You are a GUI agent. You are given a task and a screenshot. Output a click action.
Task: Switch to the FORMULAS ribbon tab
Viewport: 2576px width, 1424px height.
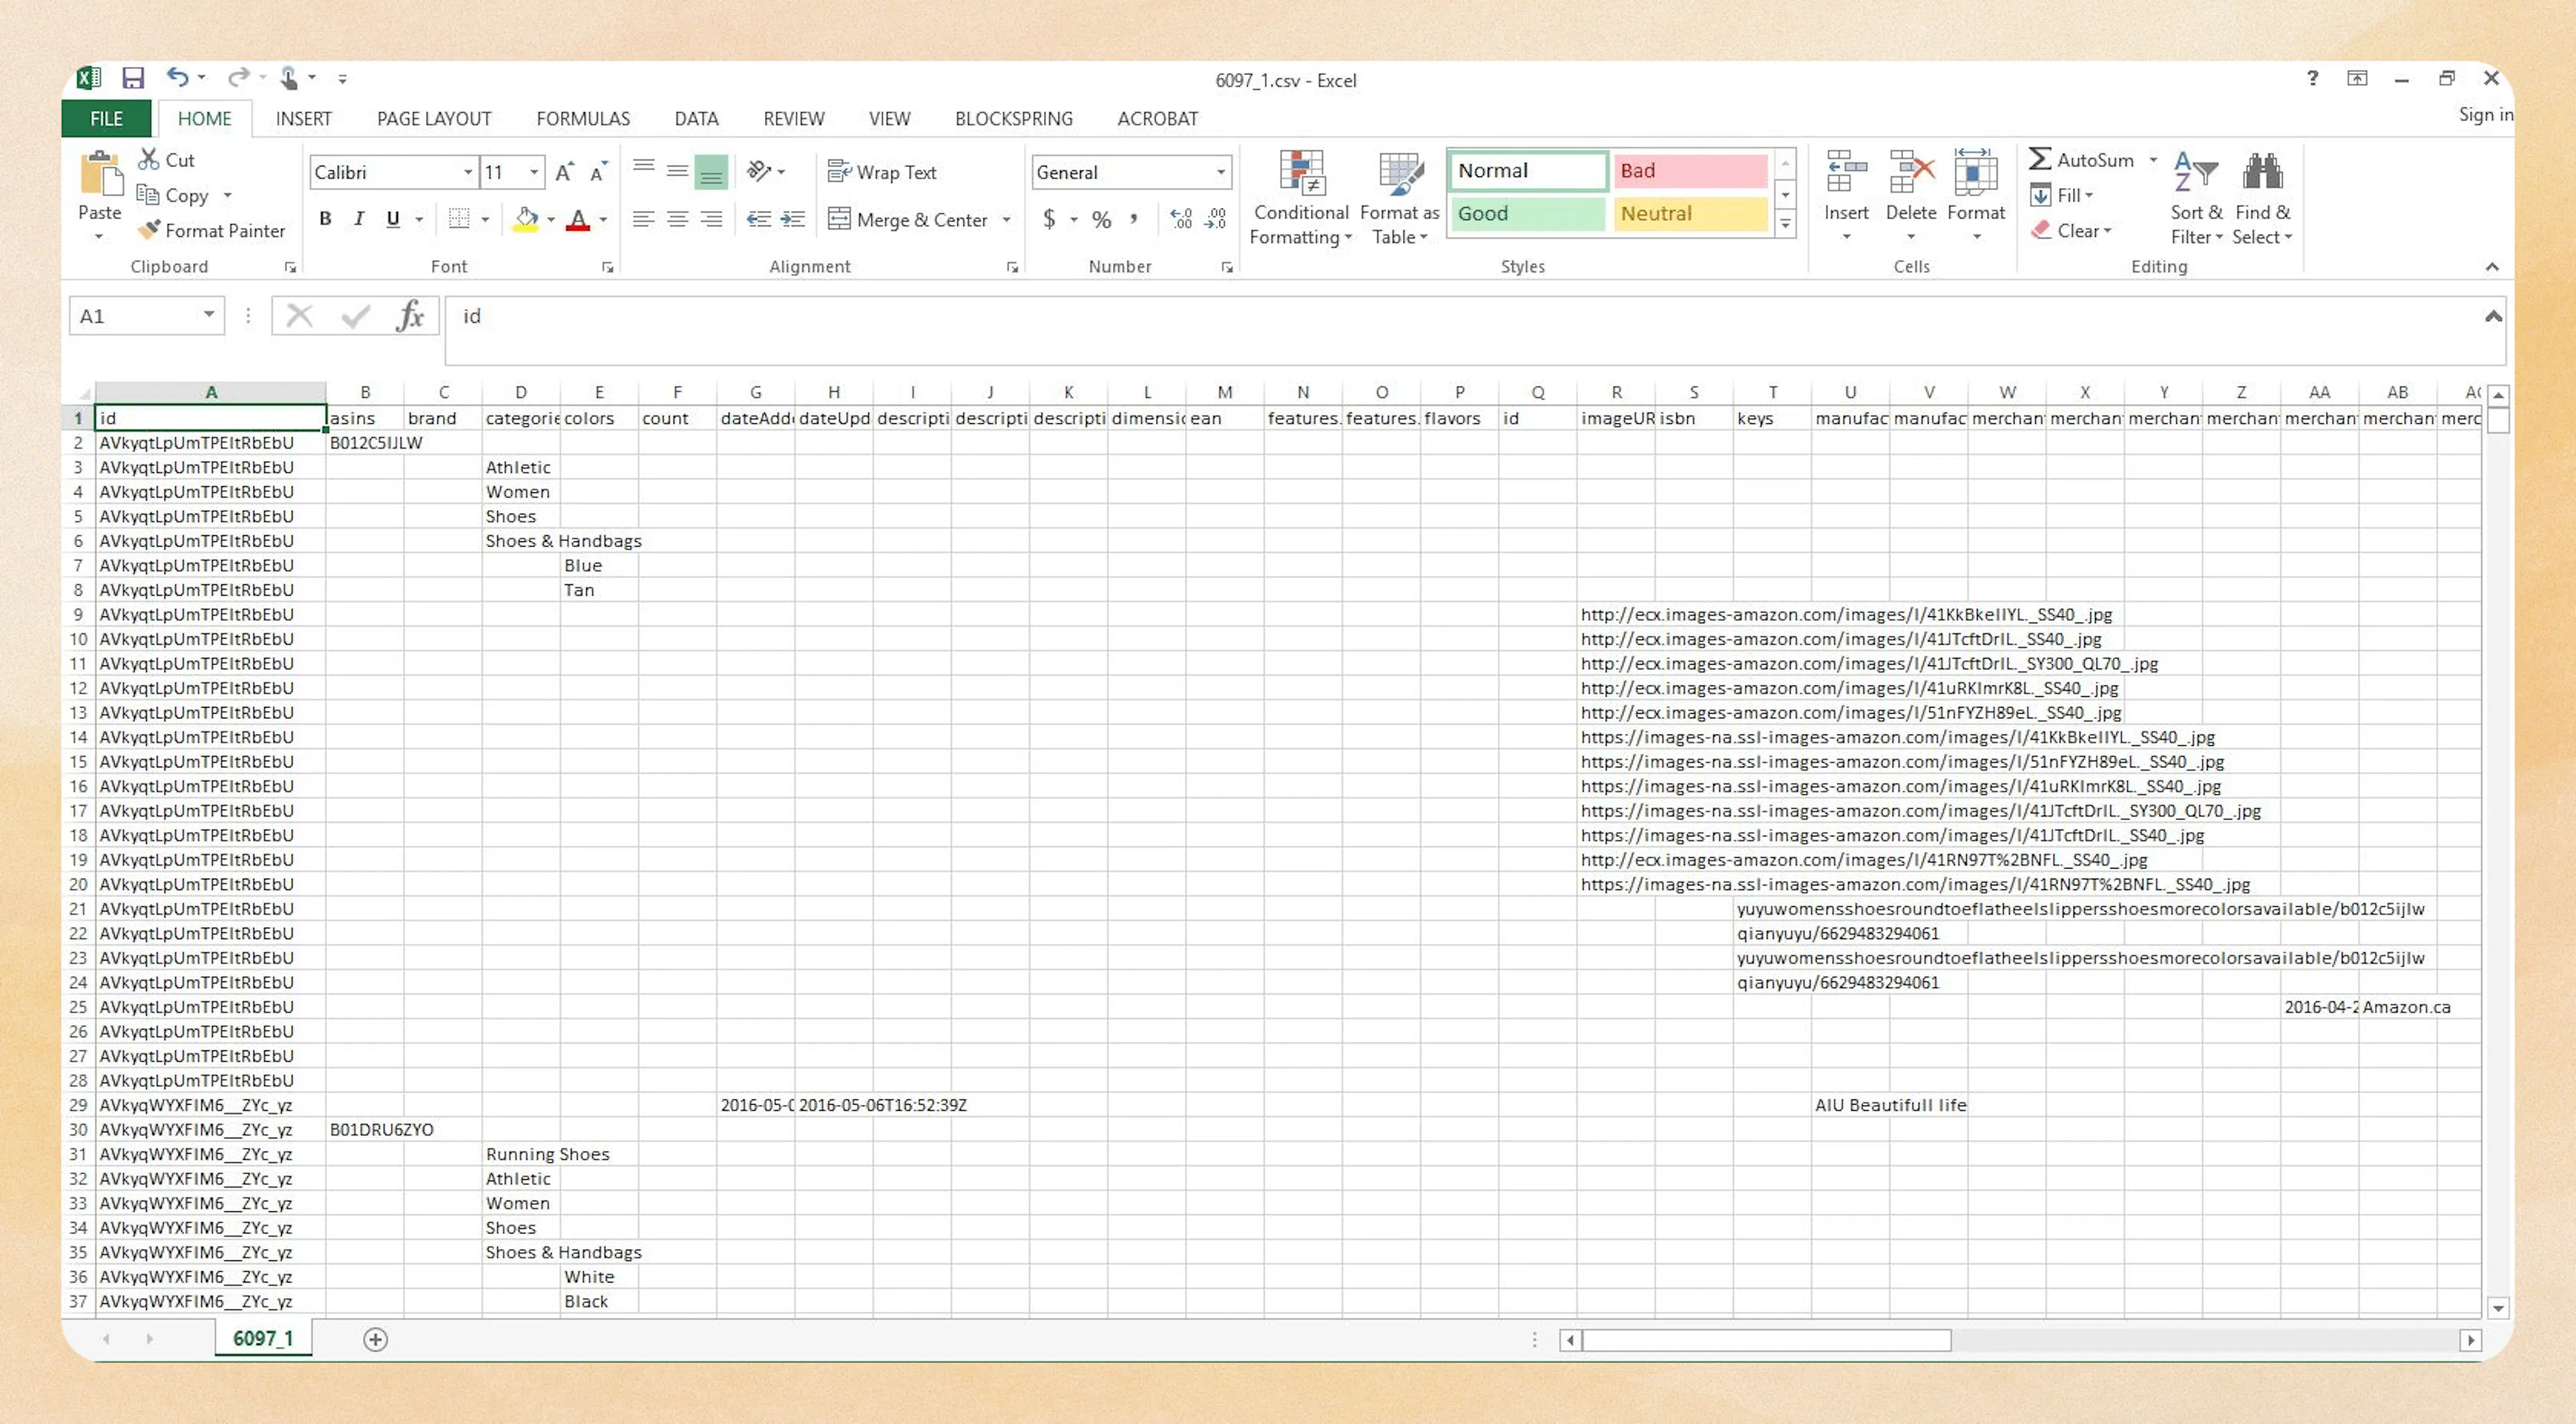[x=582, y=118]
